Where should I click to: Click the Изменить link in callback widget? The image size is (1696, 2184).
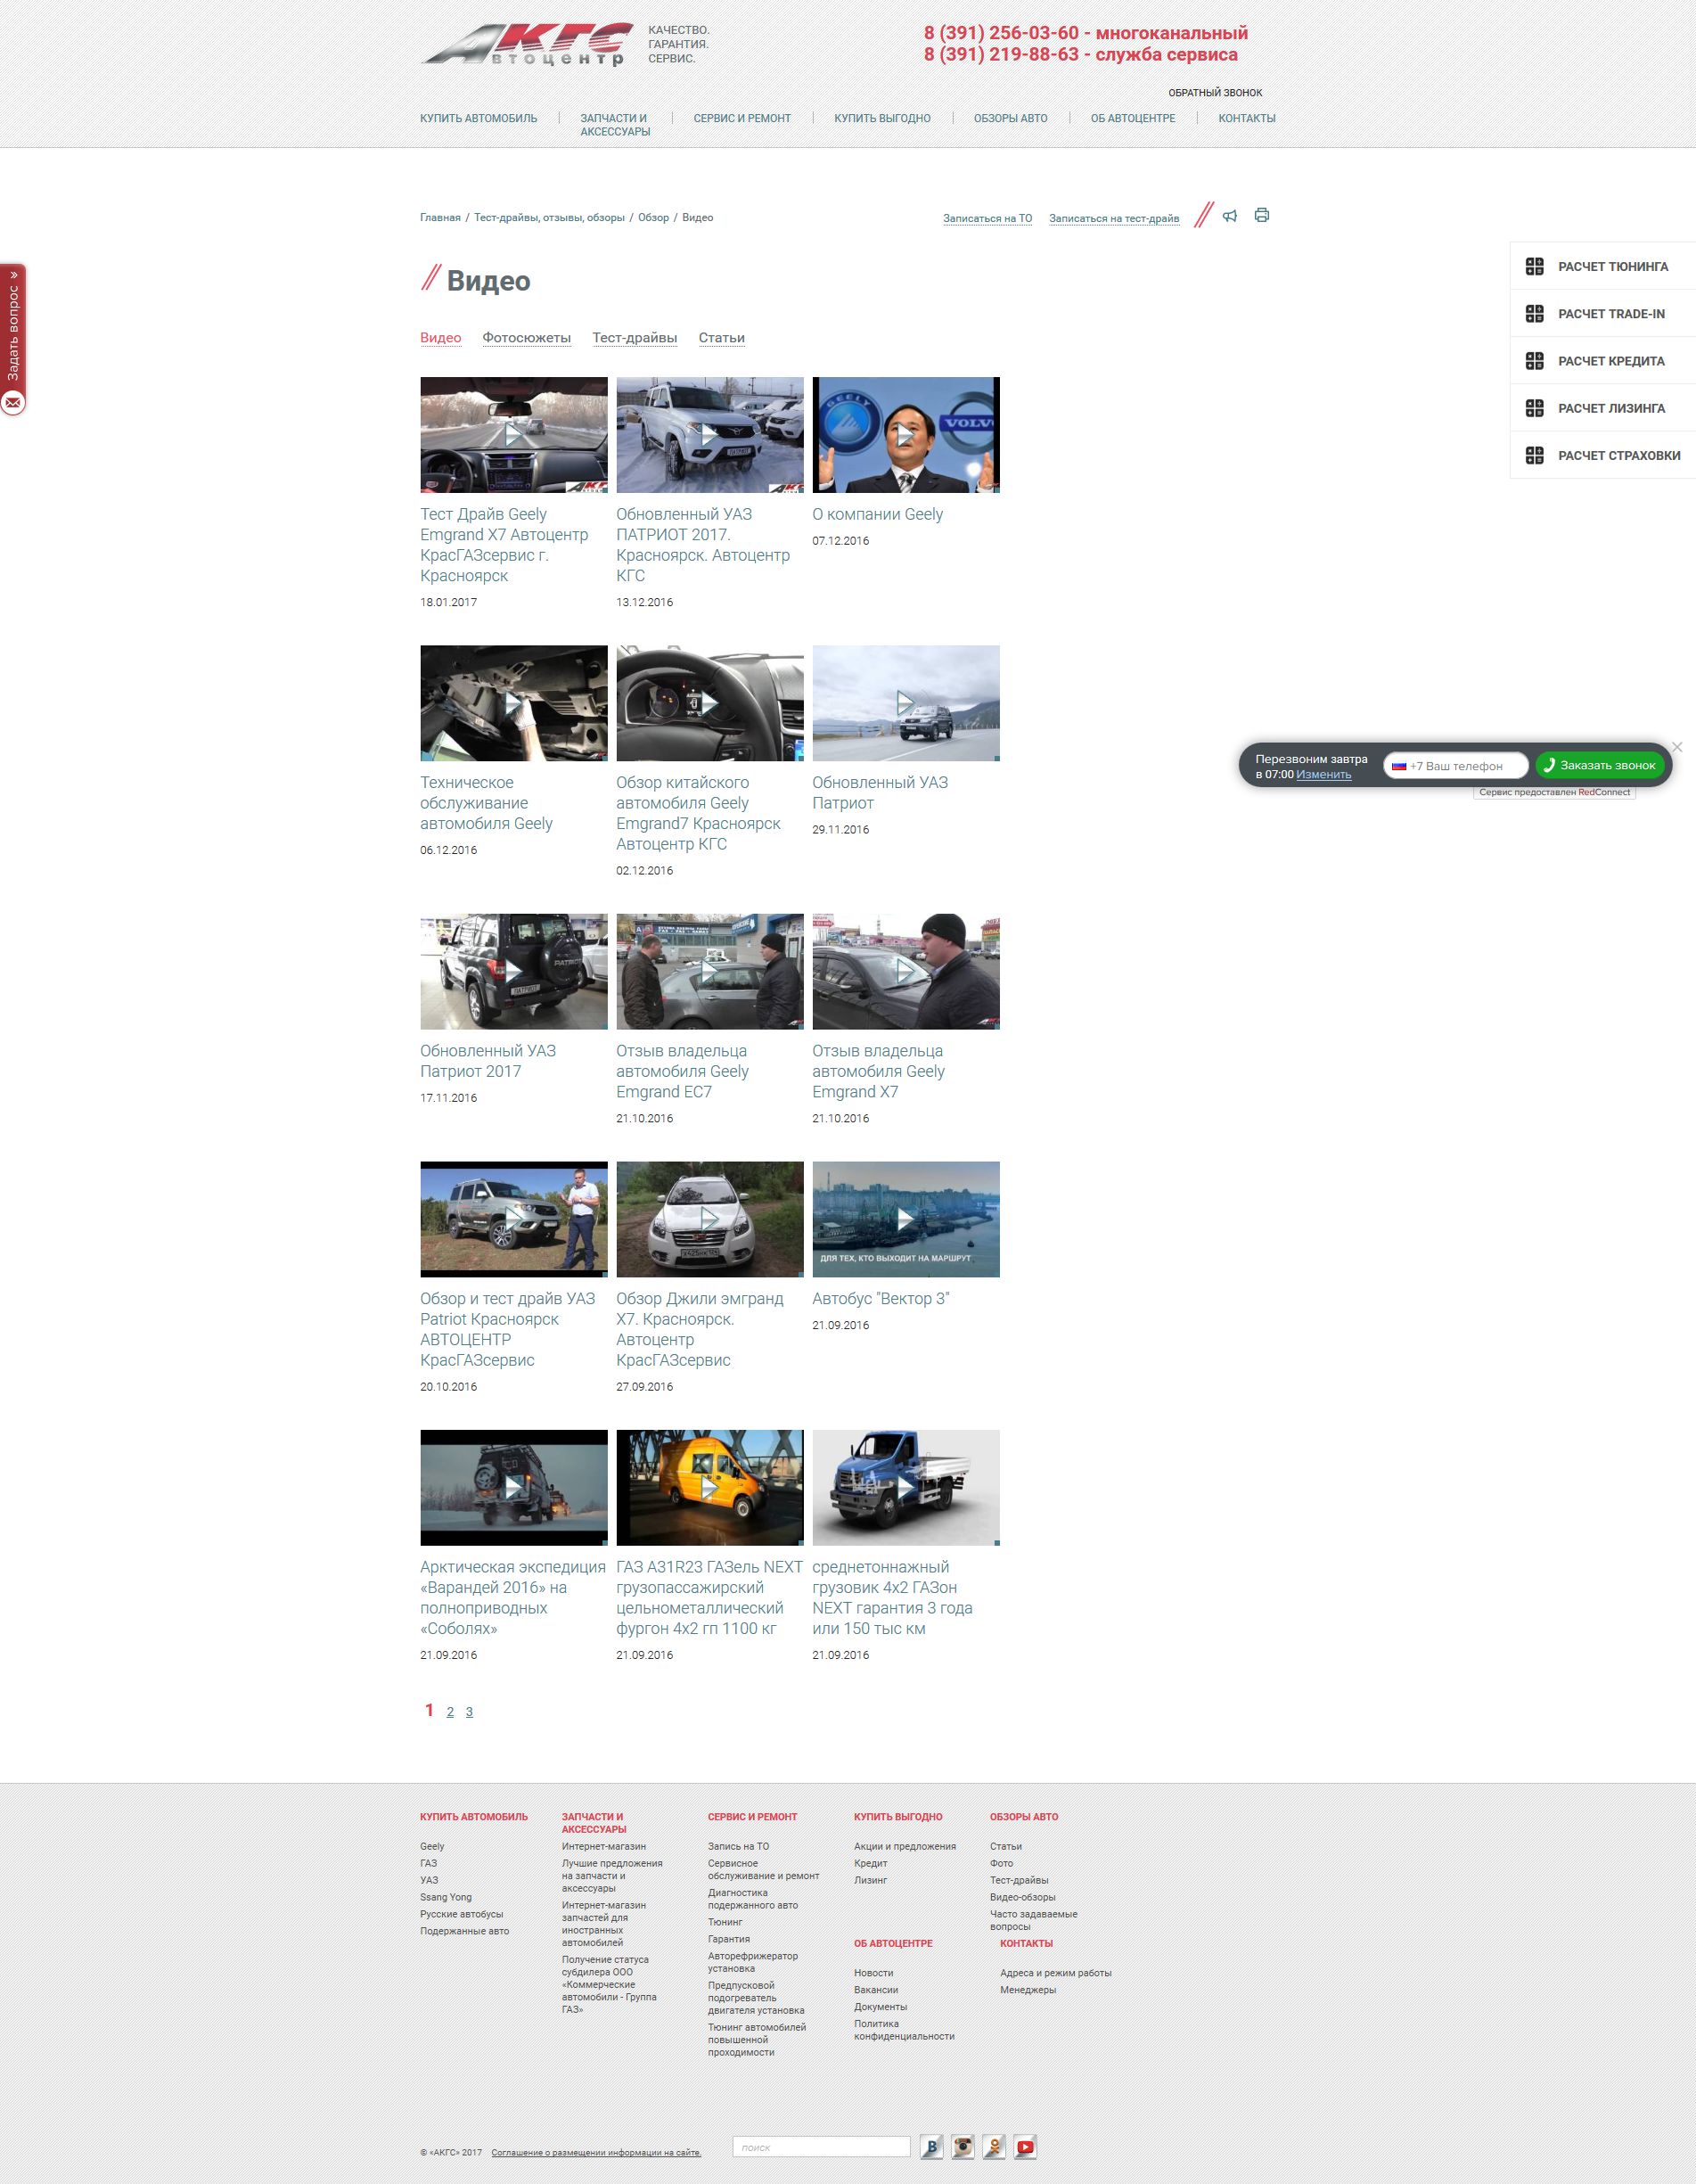(1323, 774)
